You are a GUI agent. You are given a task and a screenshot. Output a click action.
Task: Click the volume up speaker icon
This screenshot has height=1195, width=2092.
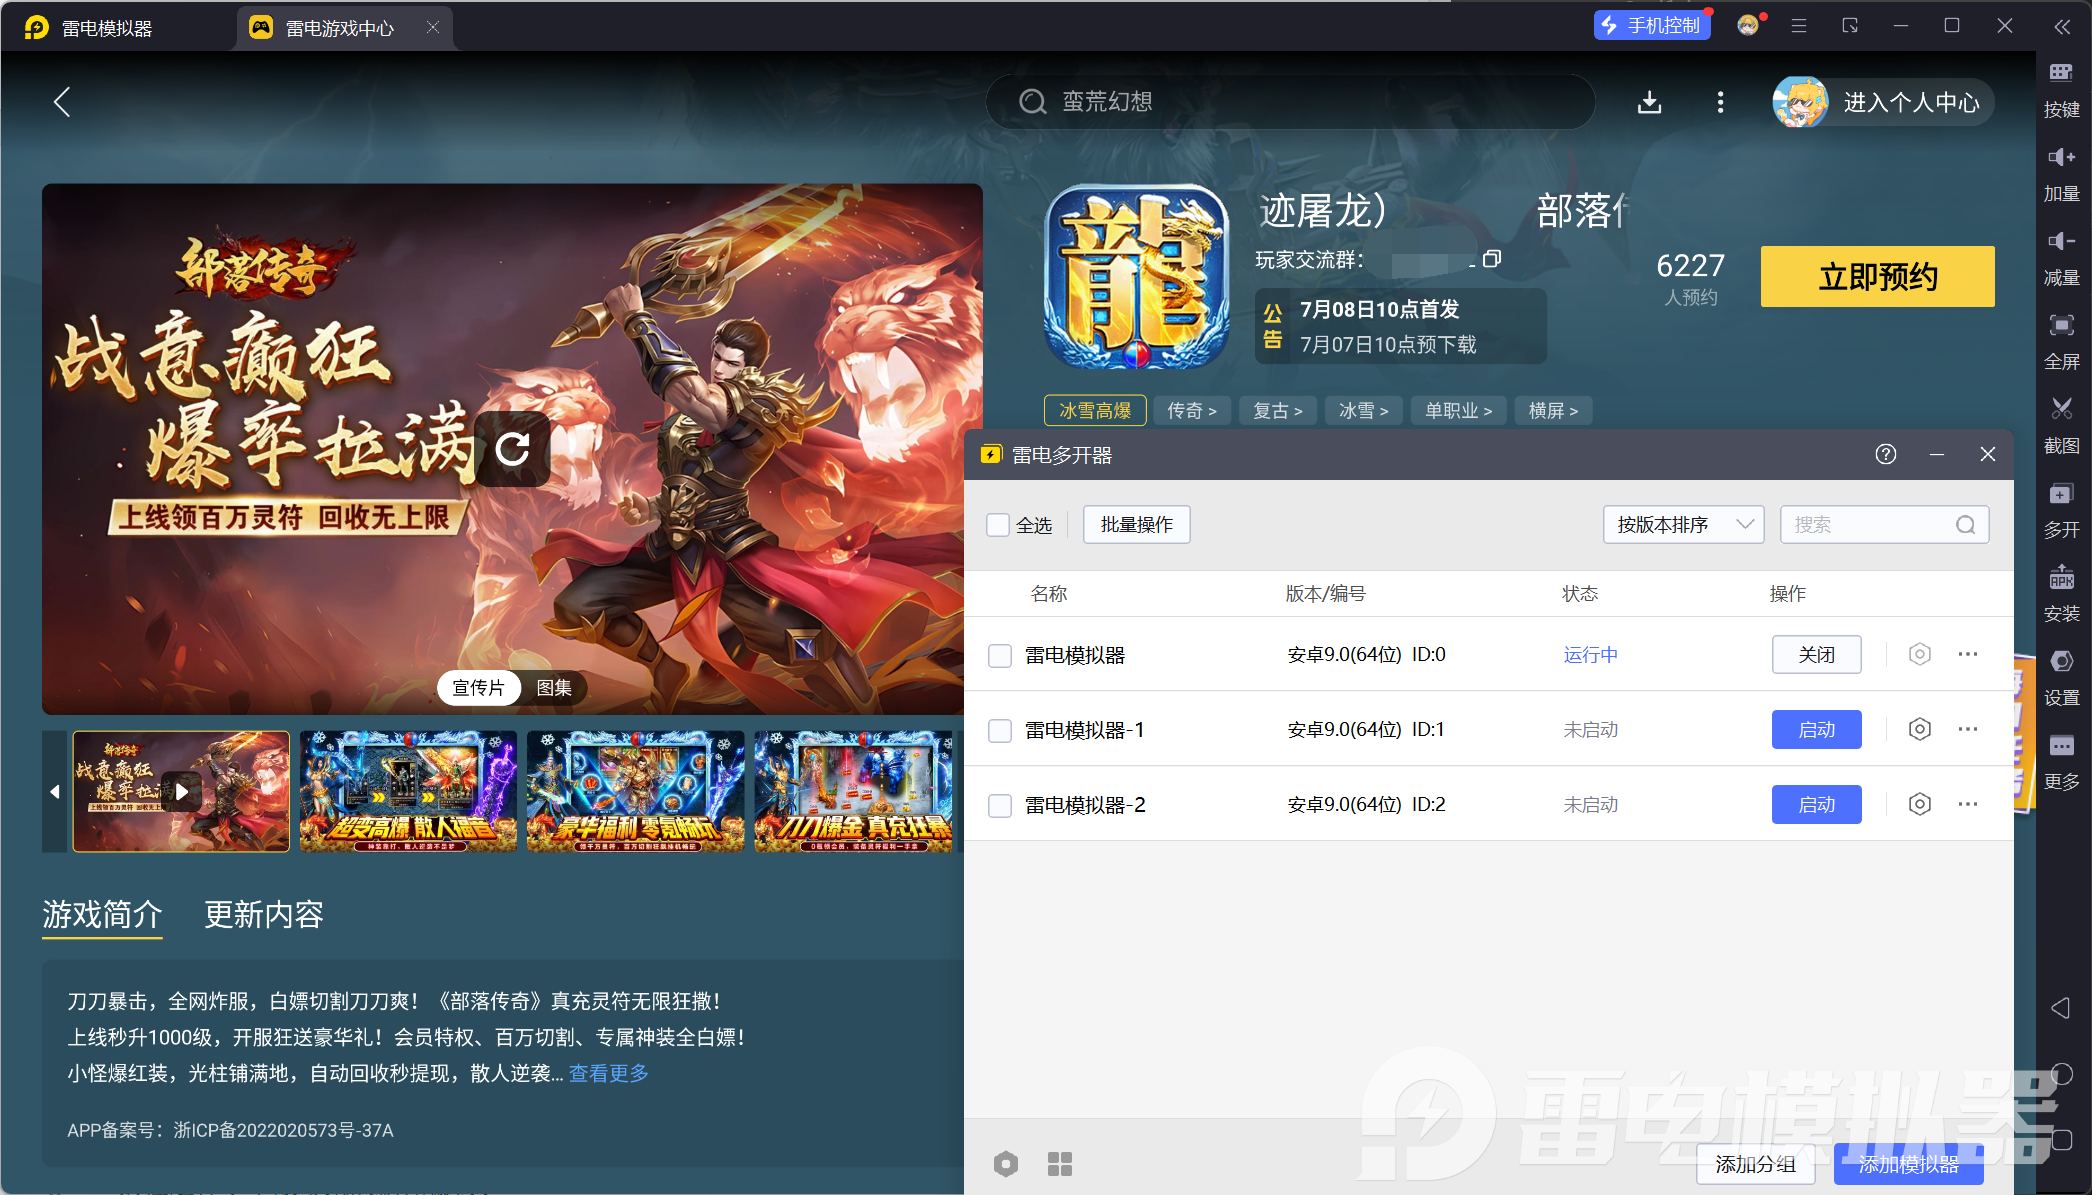2061,157
